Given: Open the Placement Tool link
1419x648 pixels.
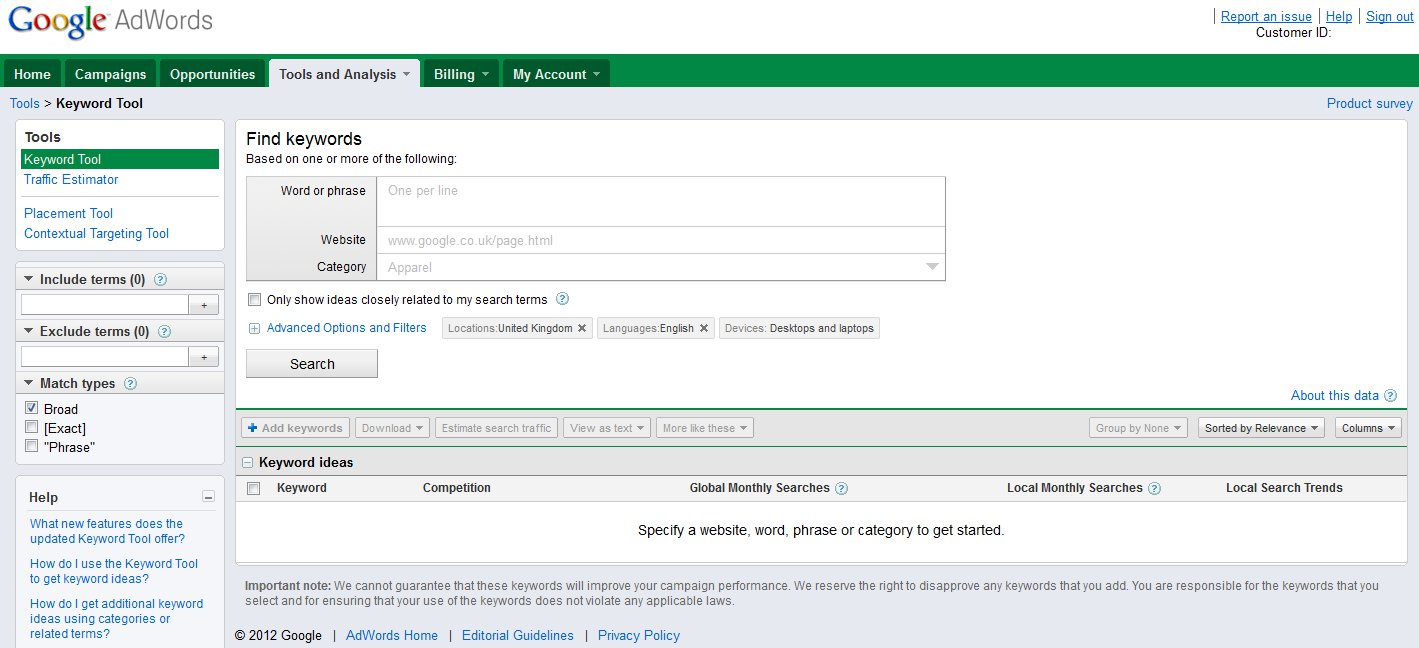Looking at the screenshot, I should point(68,214).
